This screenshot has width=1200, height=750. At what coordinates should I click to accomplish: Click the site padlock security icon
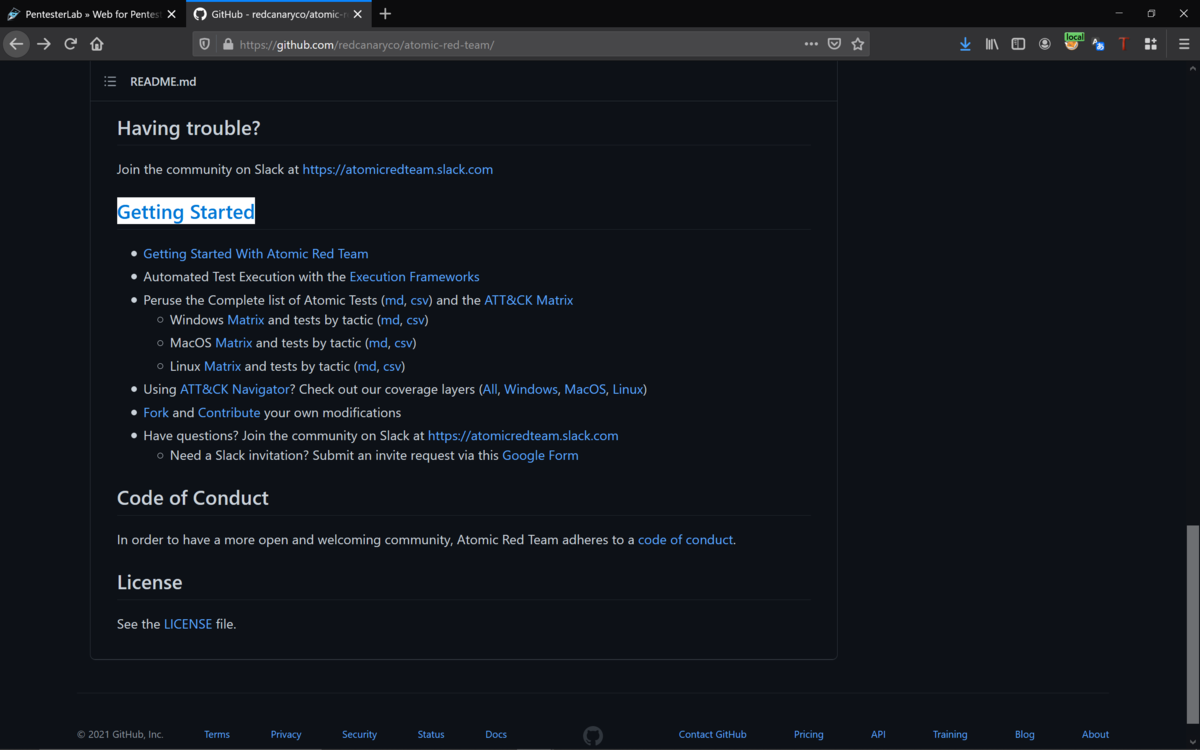tap(228, 44)
